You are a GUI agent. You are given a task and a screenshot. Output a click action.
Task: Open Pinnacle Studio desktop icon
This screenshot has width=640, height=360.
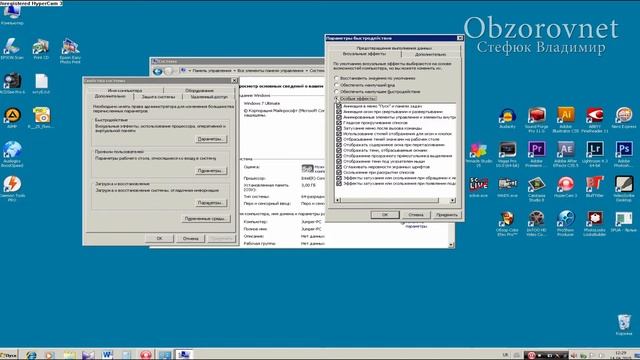coord(478,154)
